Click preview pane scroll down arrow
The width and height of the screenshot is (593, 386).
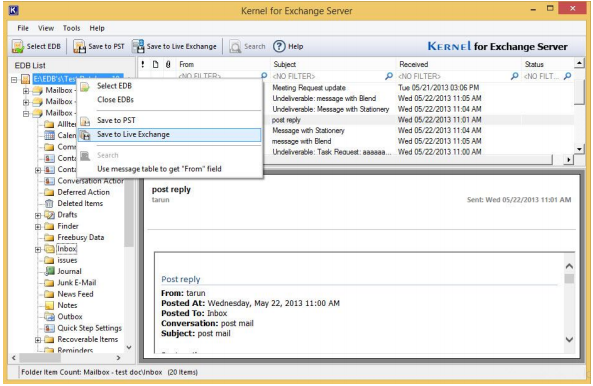tap(569, 339)
